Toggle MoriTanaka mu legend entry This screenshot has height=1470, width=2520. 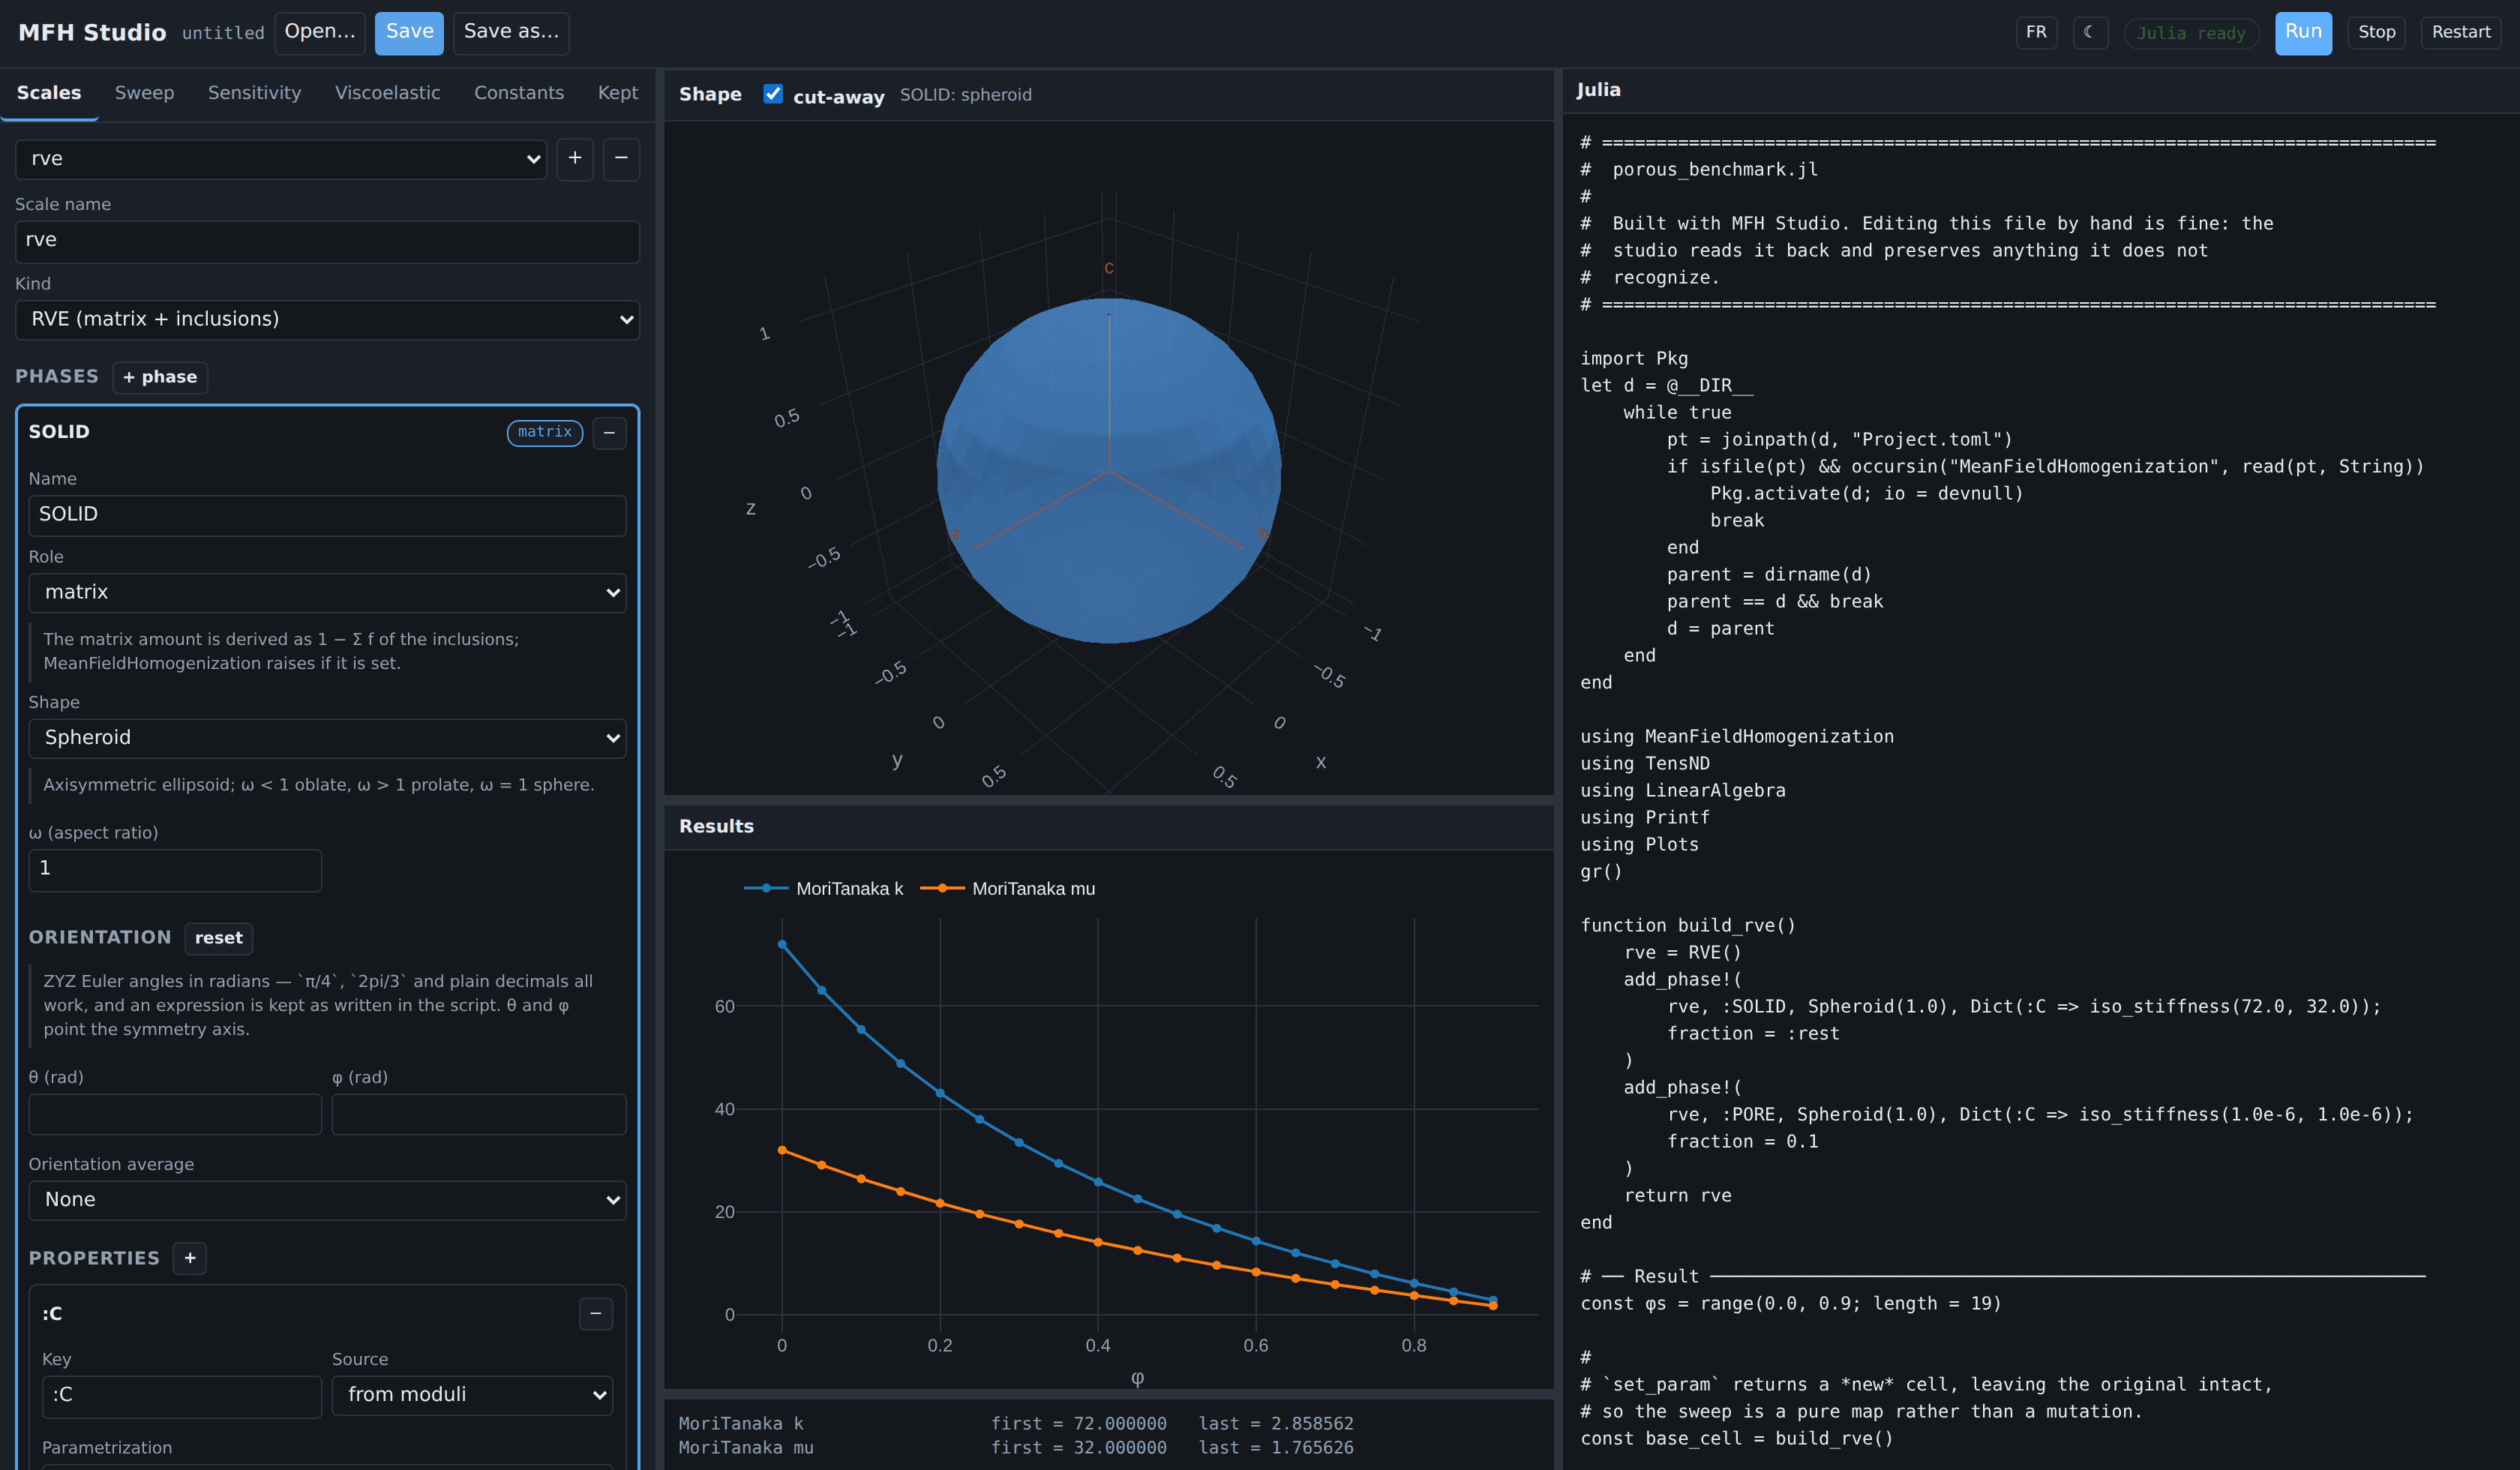1008,889
